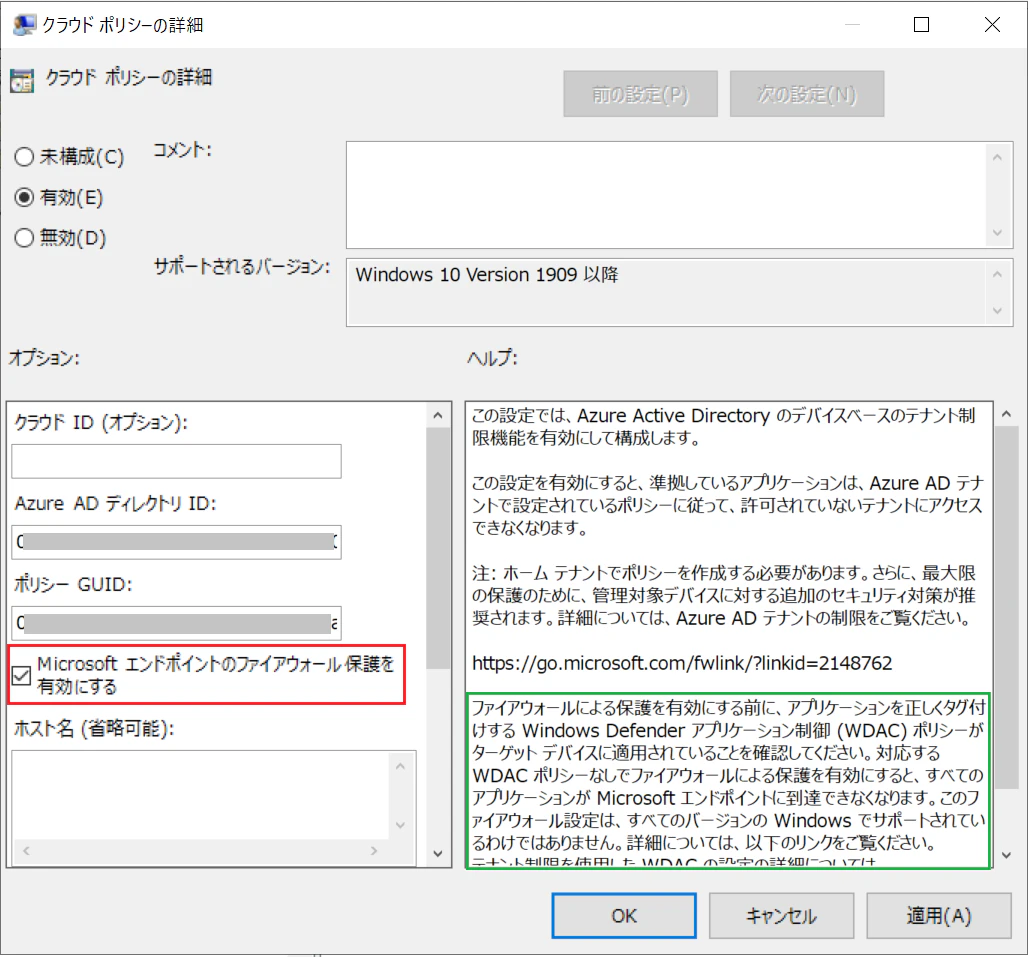
Task: Click inside the ホスト名 (省略可能) text box
Action: (x=201, y=795)
